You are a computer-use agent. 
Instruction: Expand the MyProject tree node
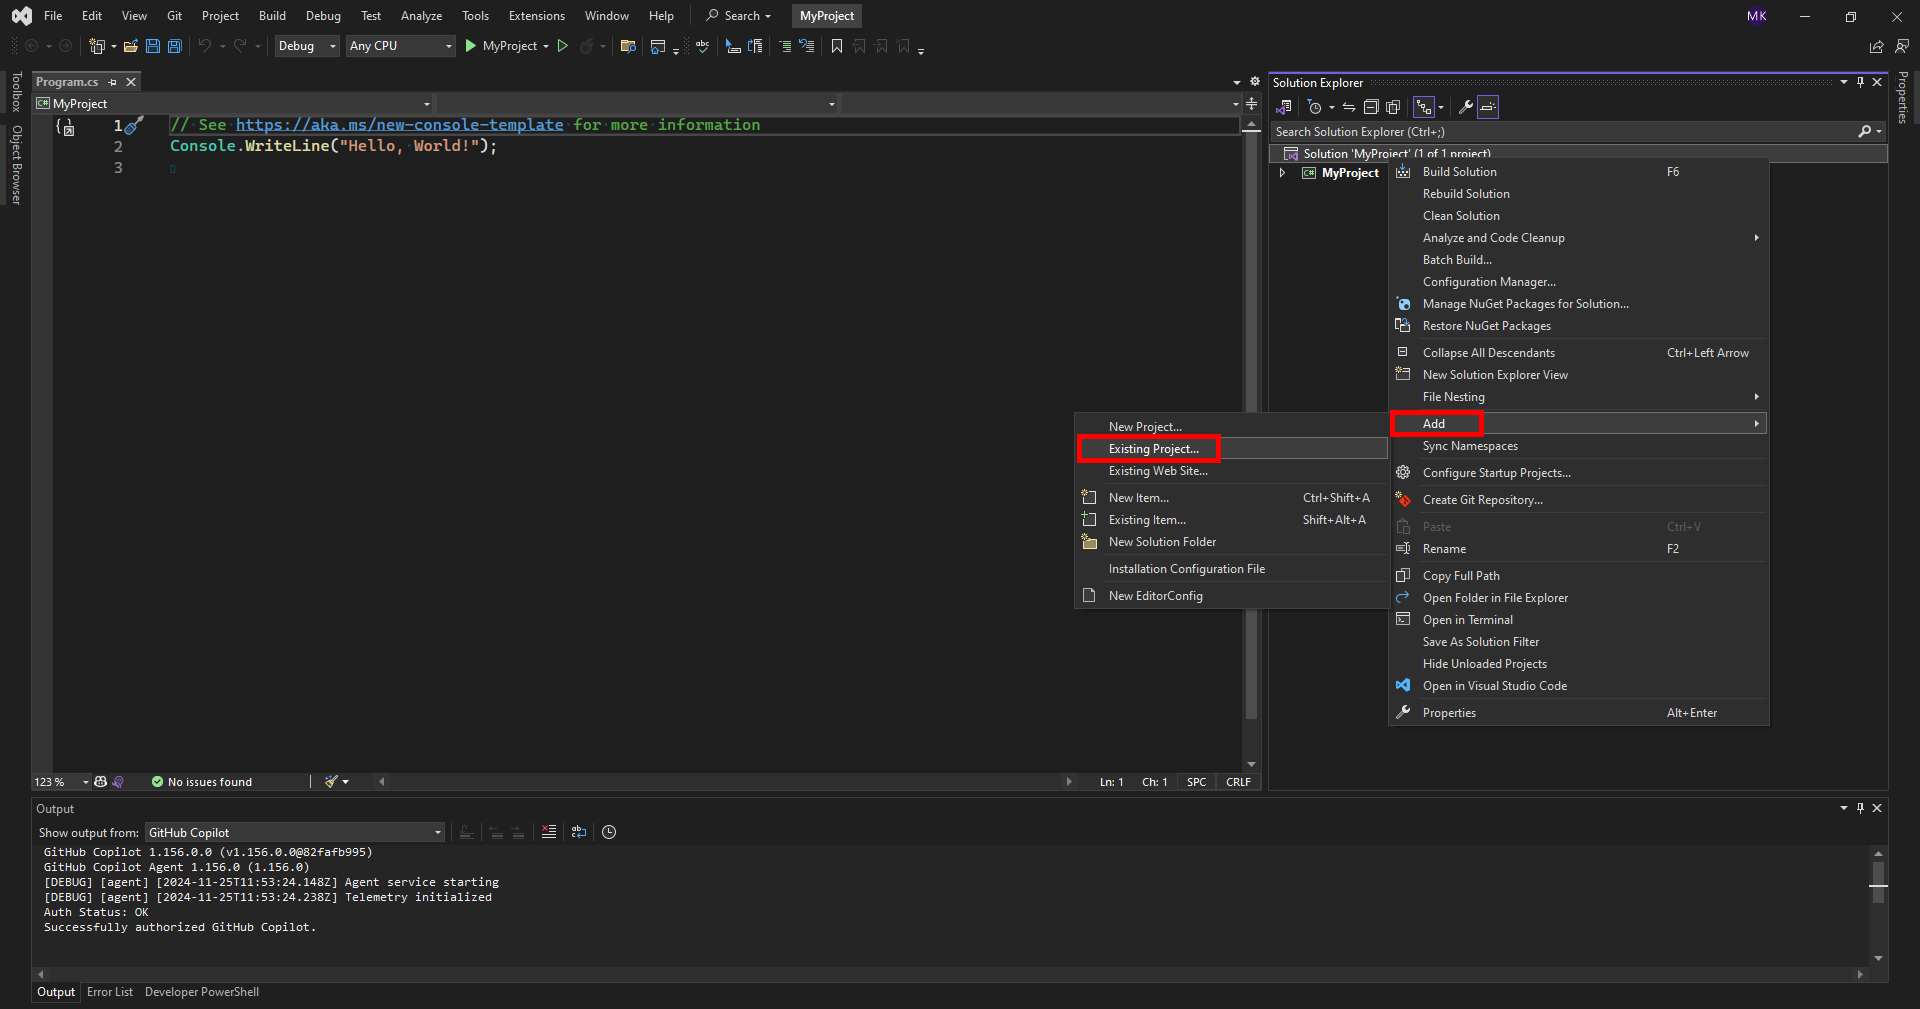click(1282, 173)
